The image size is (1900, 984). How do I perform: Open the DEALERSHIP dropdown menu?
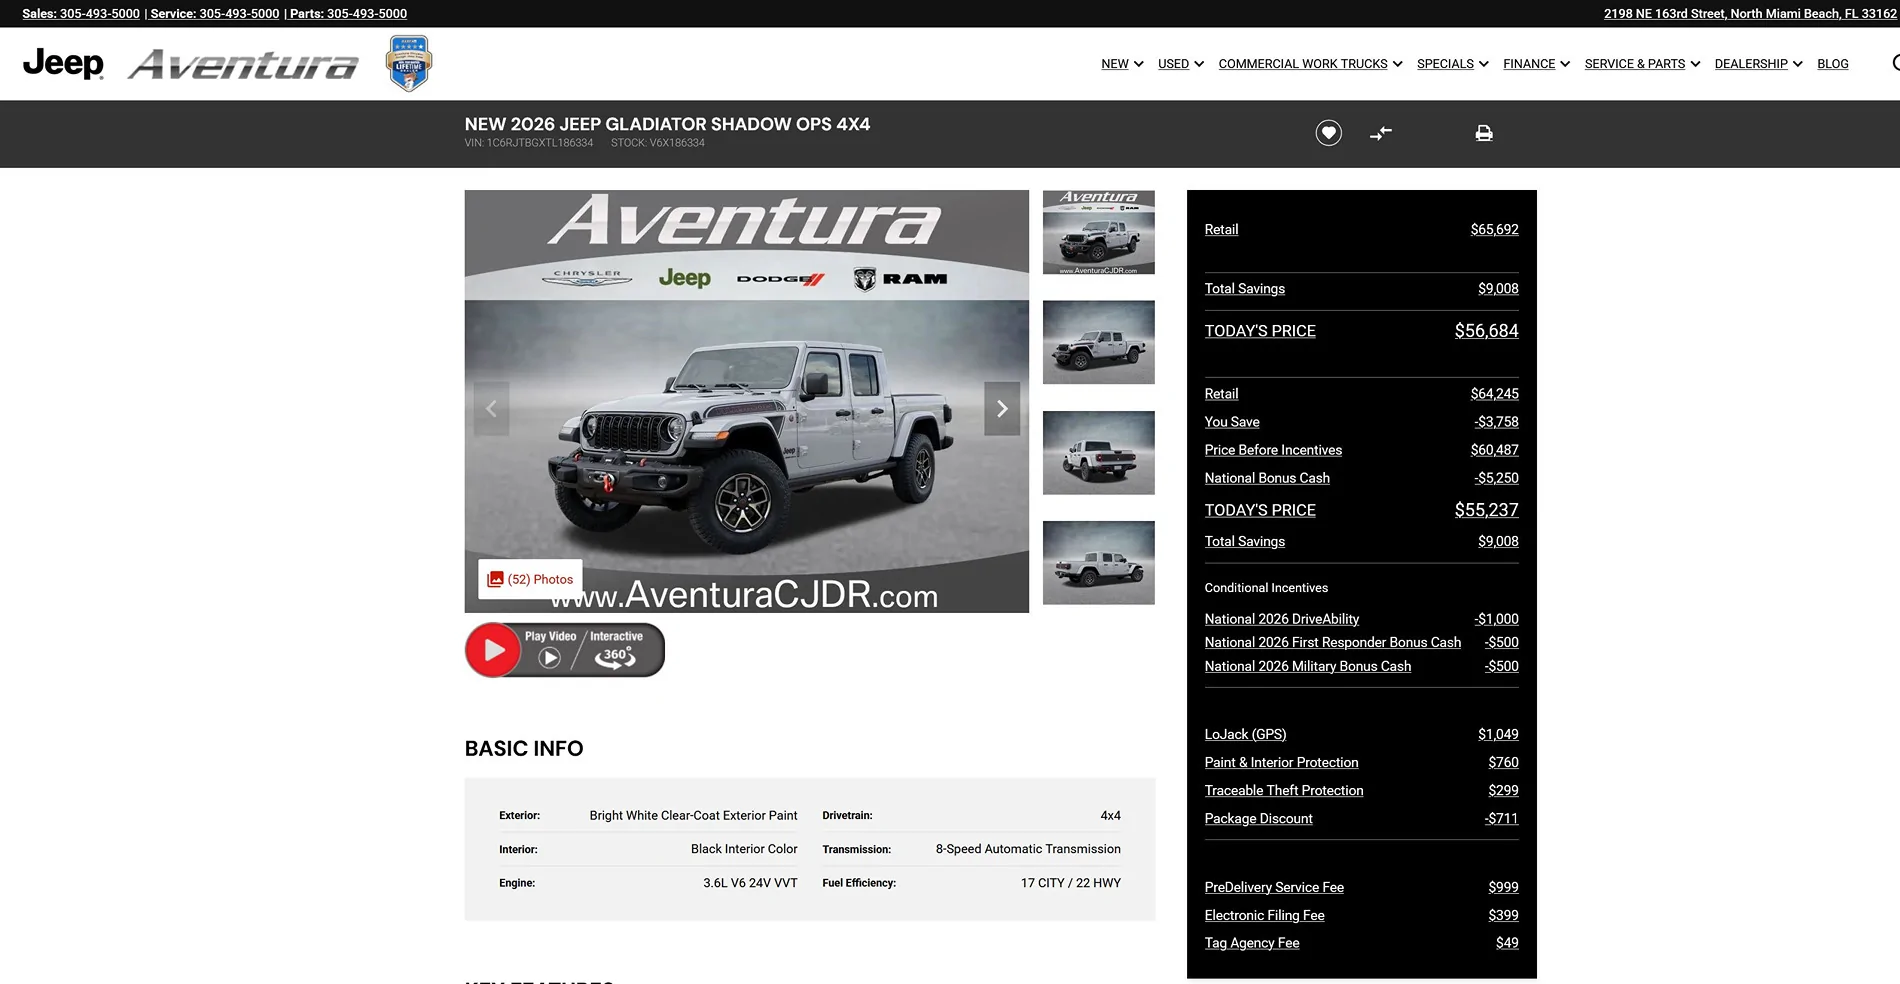tap(1758, 64)
